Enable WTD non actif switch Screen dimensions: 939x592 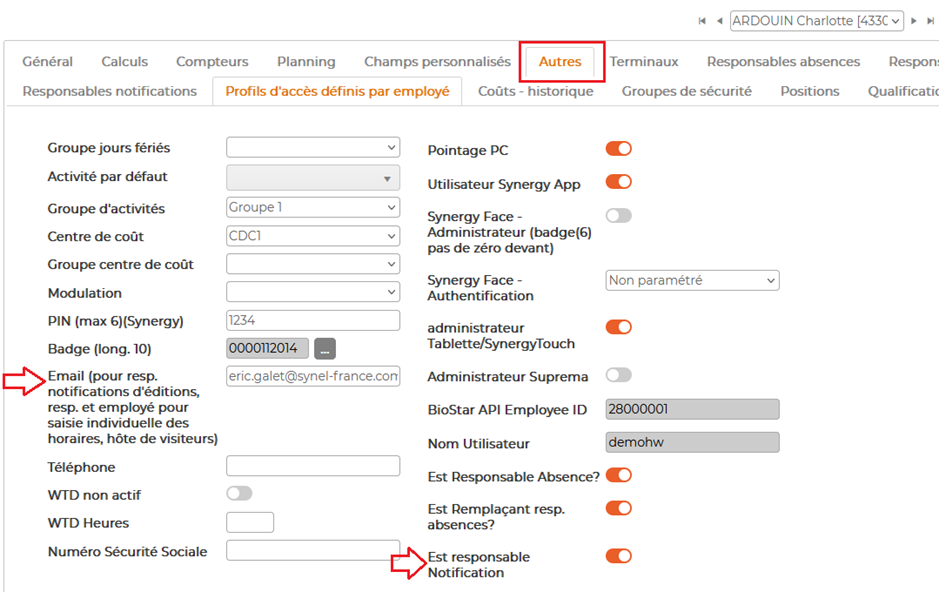(240, 493)
